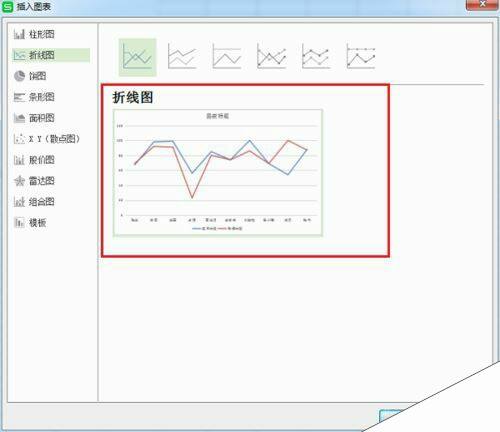Select the 饼图 pie chart category

pyautogui.click(x=30, y=76)
